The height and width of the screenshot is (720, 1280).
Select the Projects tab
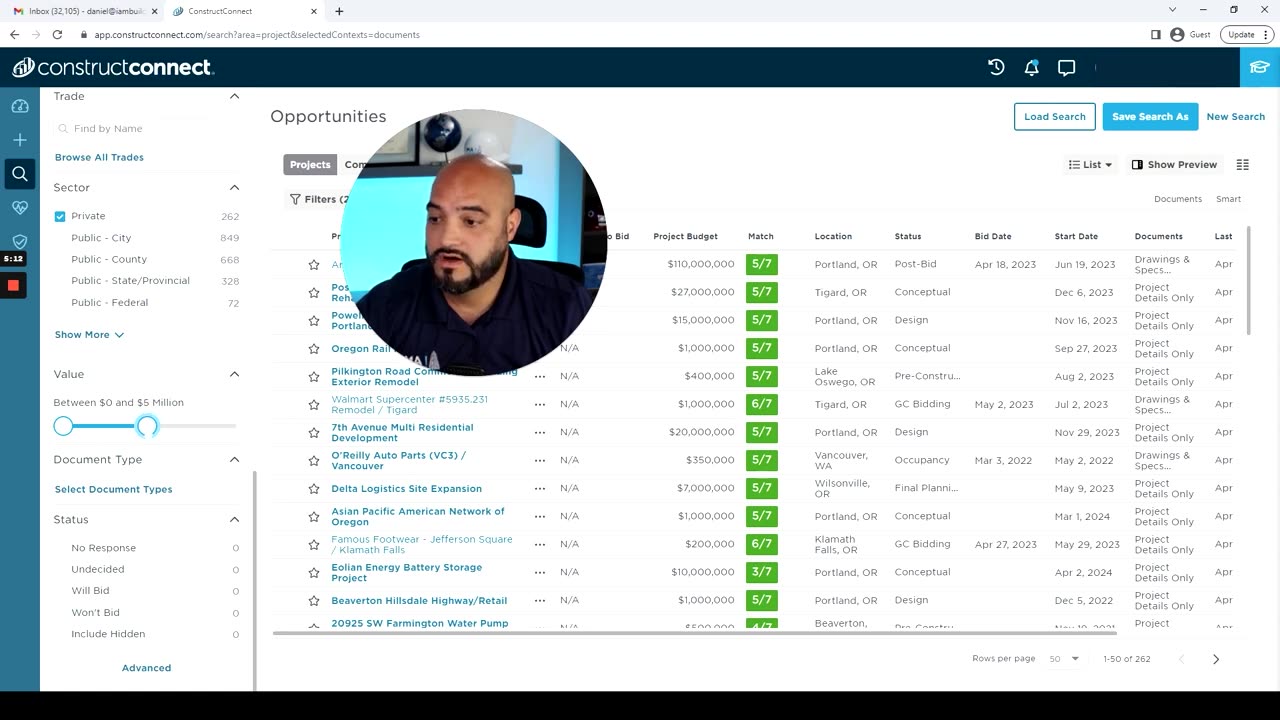[310, 164]
